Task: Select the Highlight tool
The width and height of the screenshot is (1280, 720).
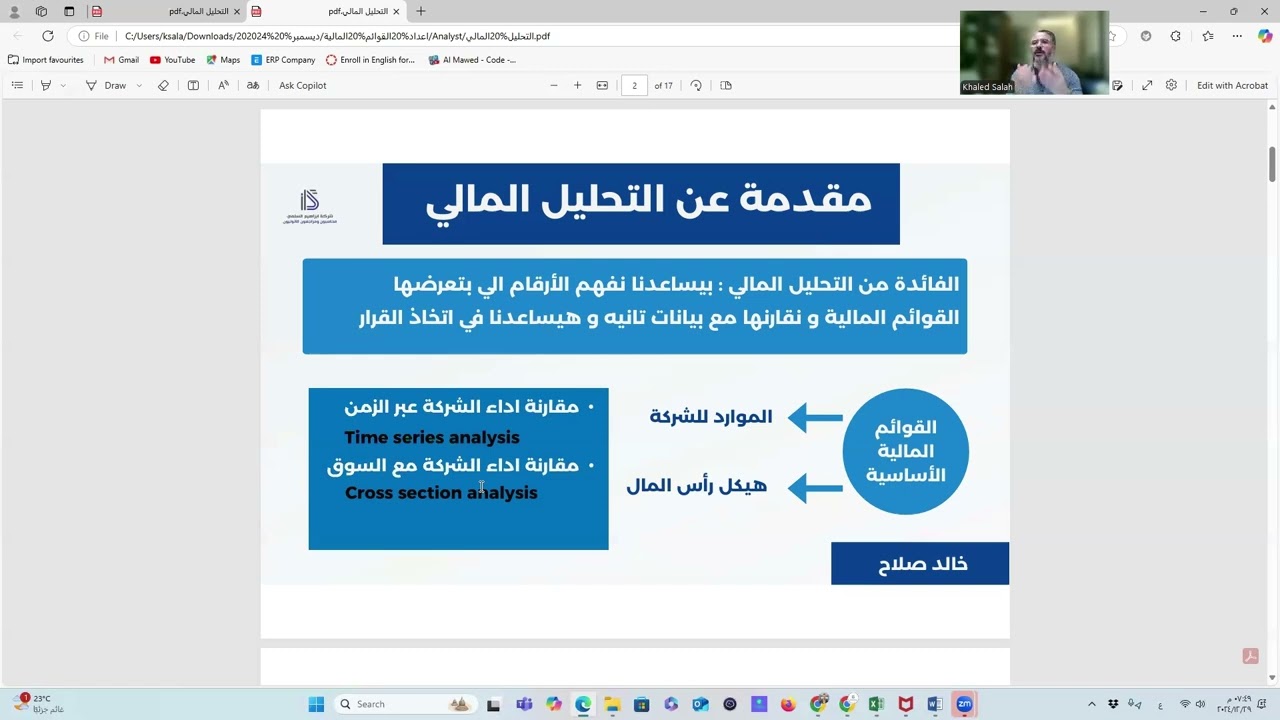Action: 45,85
